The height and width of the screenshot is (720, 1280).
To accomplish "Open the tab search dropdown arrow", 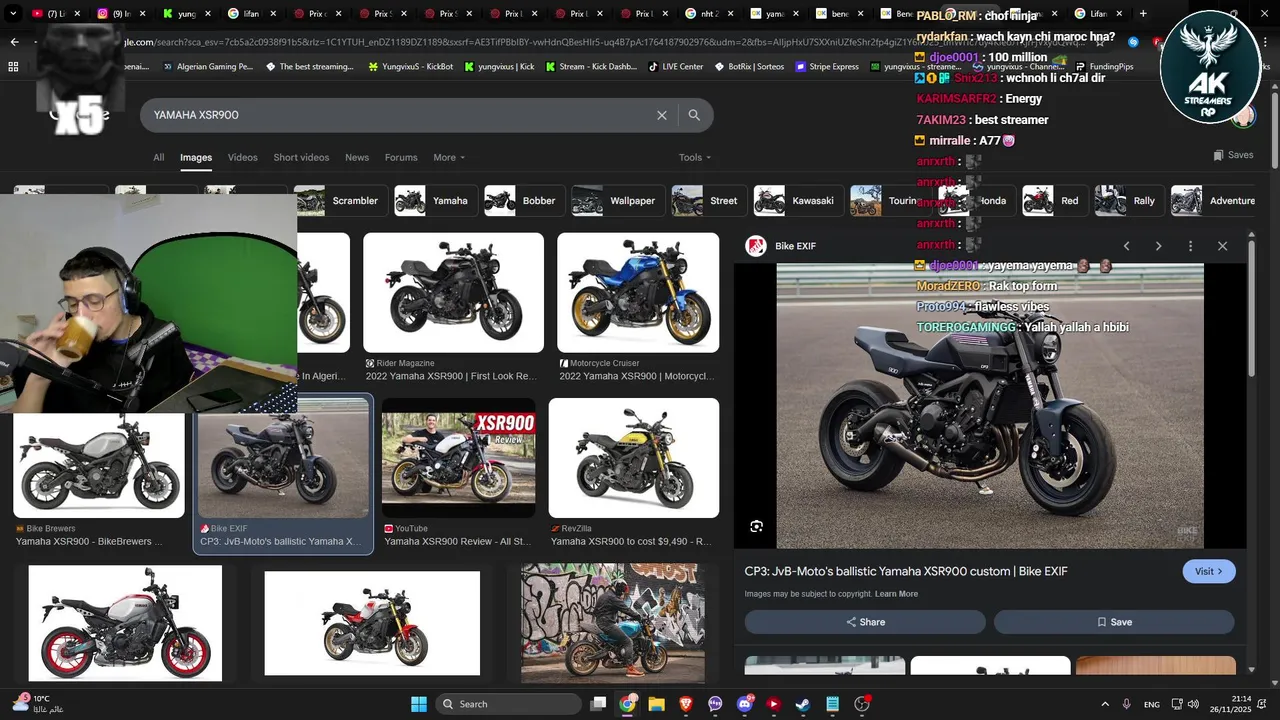I will pyautogui.click(x=13, y=14).
